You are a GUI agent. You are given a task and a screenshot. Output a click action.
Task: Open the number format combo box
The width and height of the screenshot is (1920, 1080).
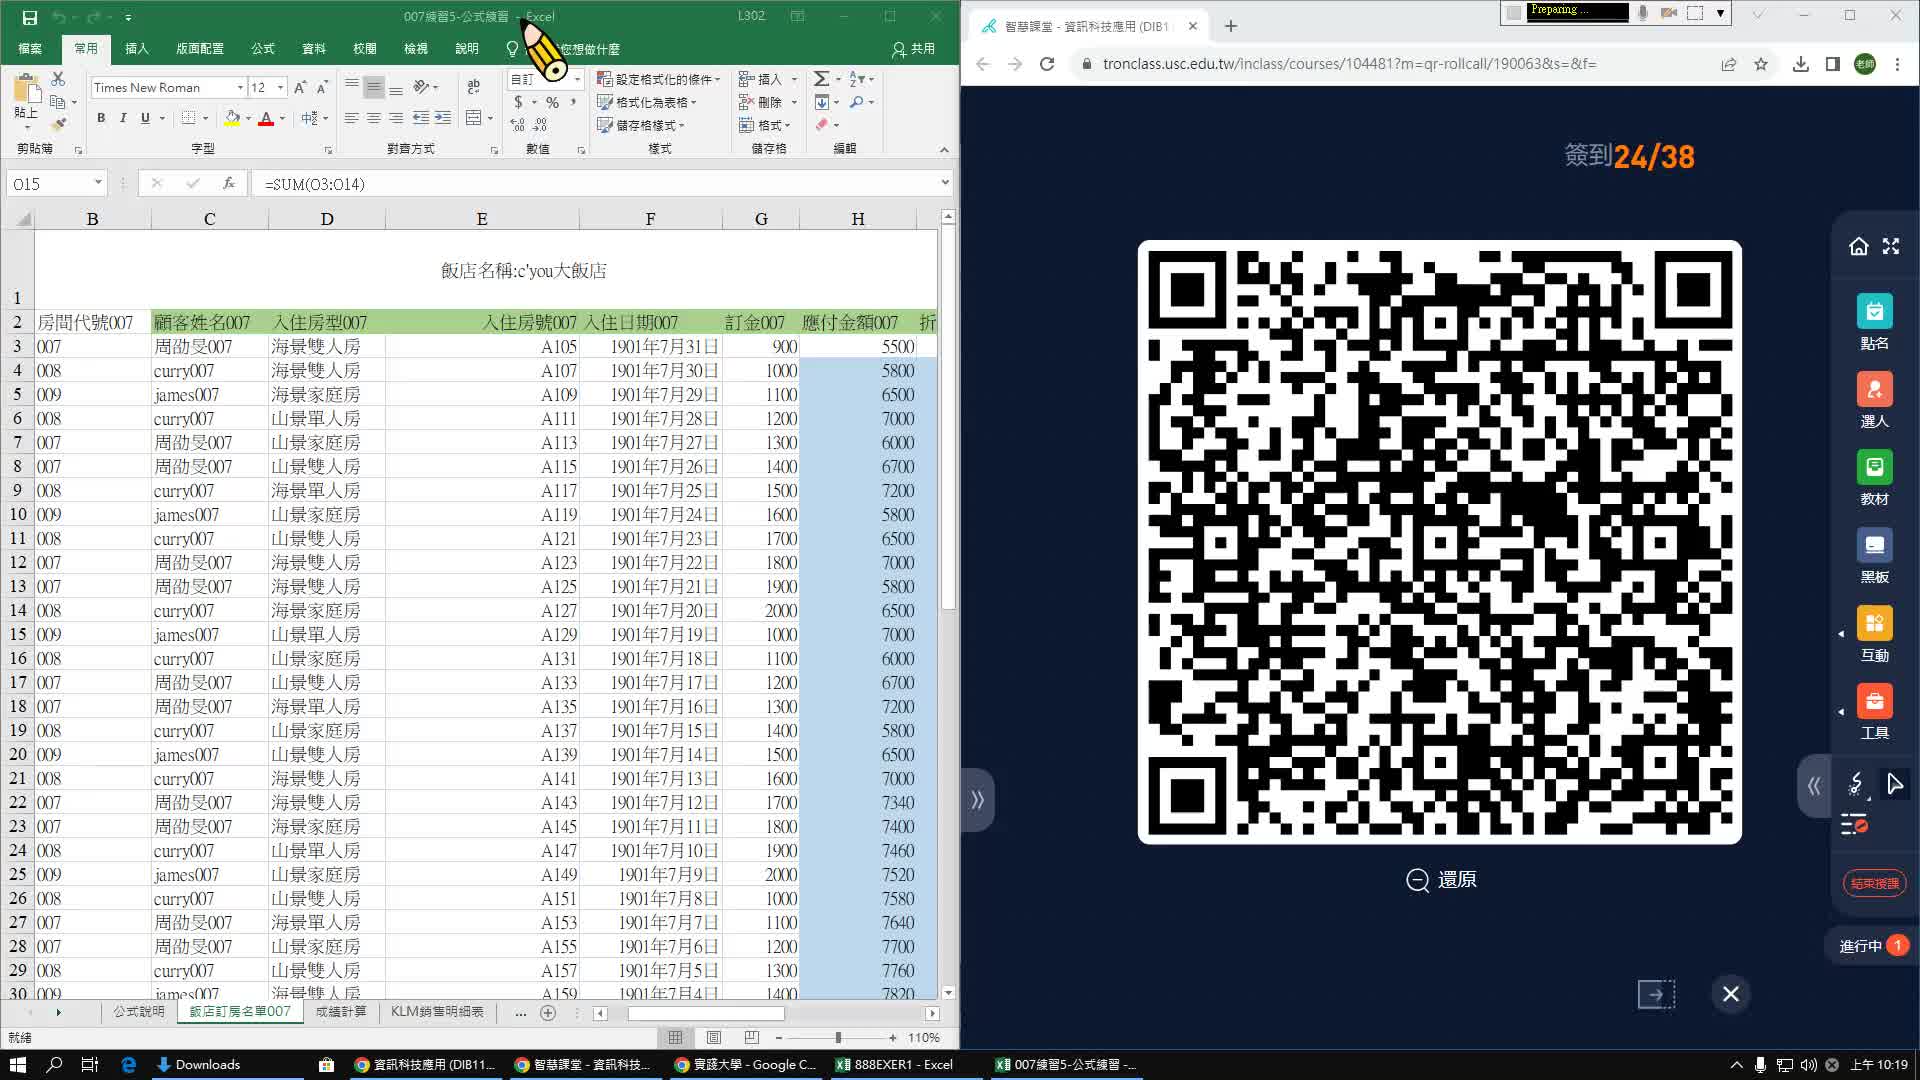[x=546, y=79]
